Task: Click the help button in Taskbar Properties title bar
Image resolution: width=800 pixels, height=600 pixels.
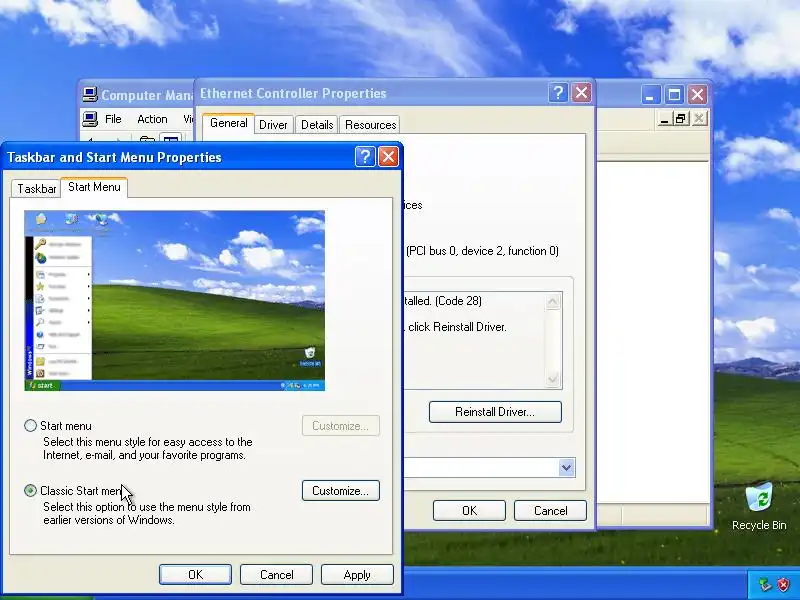Action: pos(365,157)
